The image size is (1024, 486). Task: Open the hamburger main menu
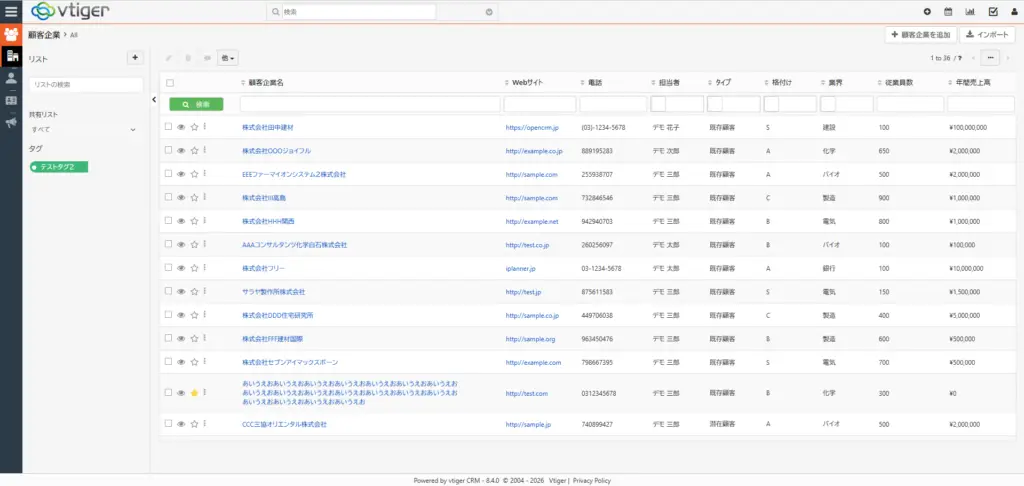pos(11,12)
